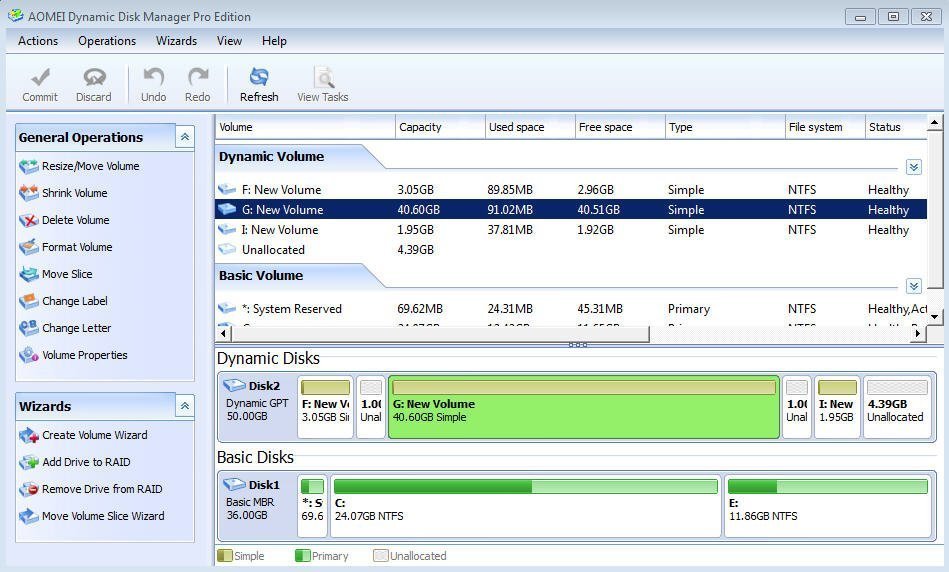This screenshot has height=572, width=949.
Task: Sort by the Type column header
Action: pos(725,127)
